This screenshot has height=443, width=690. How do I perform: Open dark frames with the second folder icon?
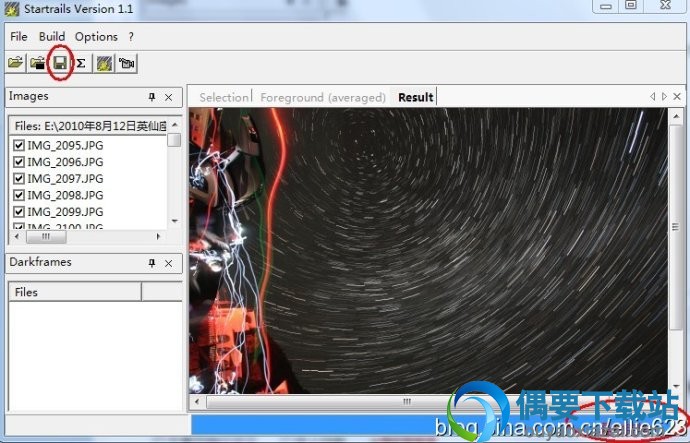(x=38, y=63)
